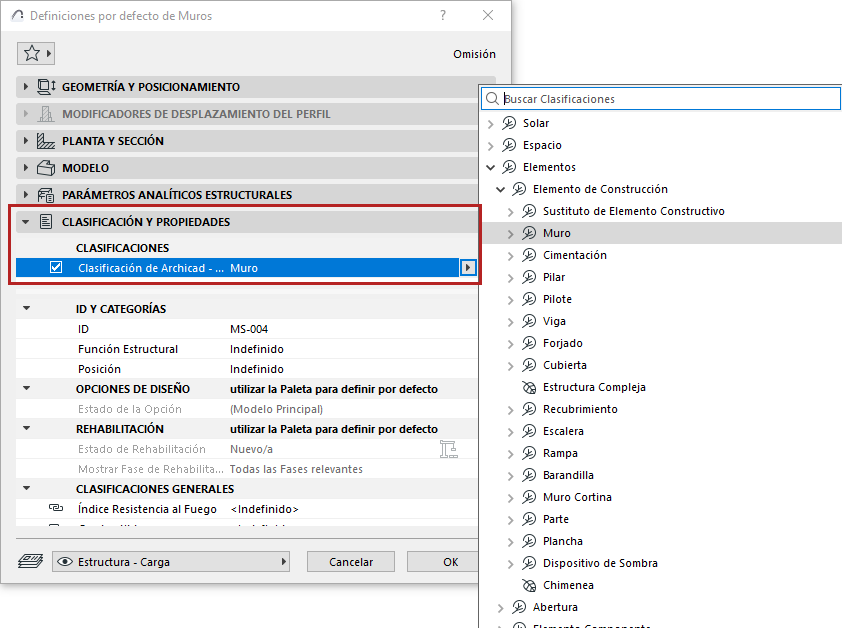This screenshot has height=628, width=842.
Task: Click the help question mark in title bar
Action: pos(443,16)
